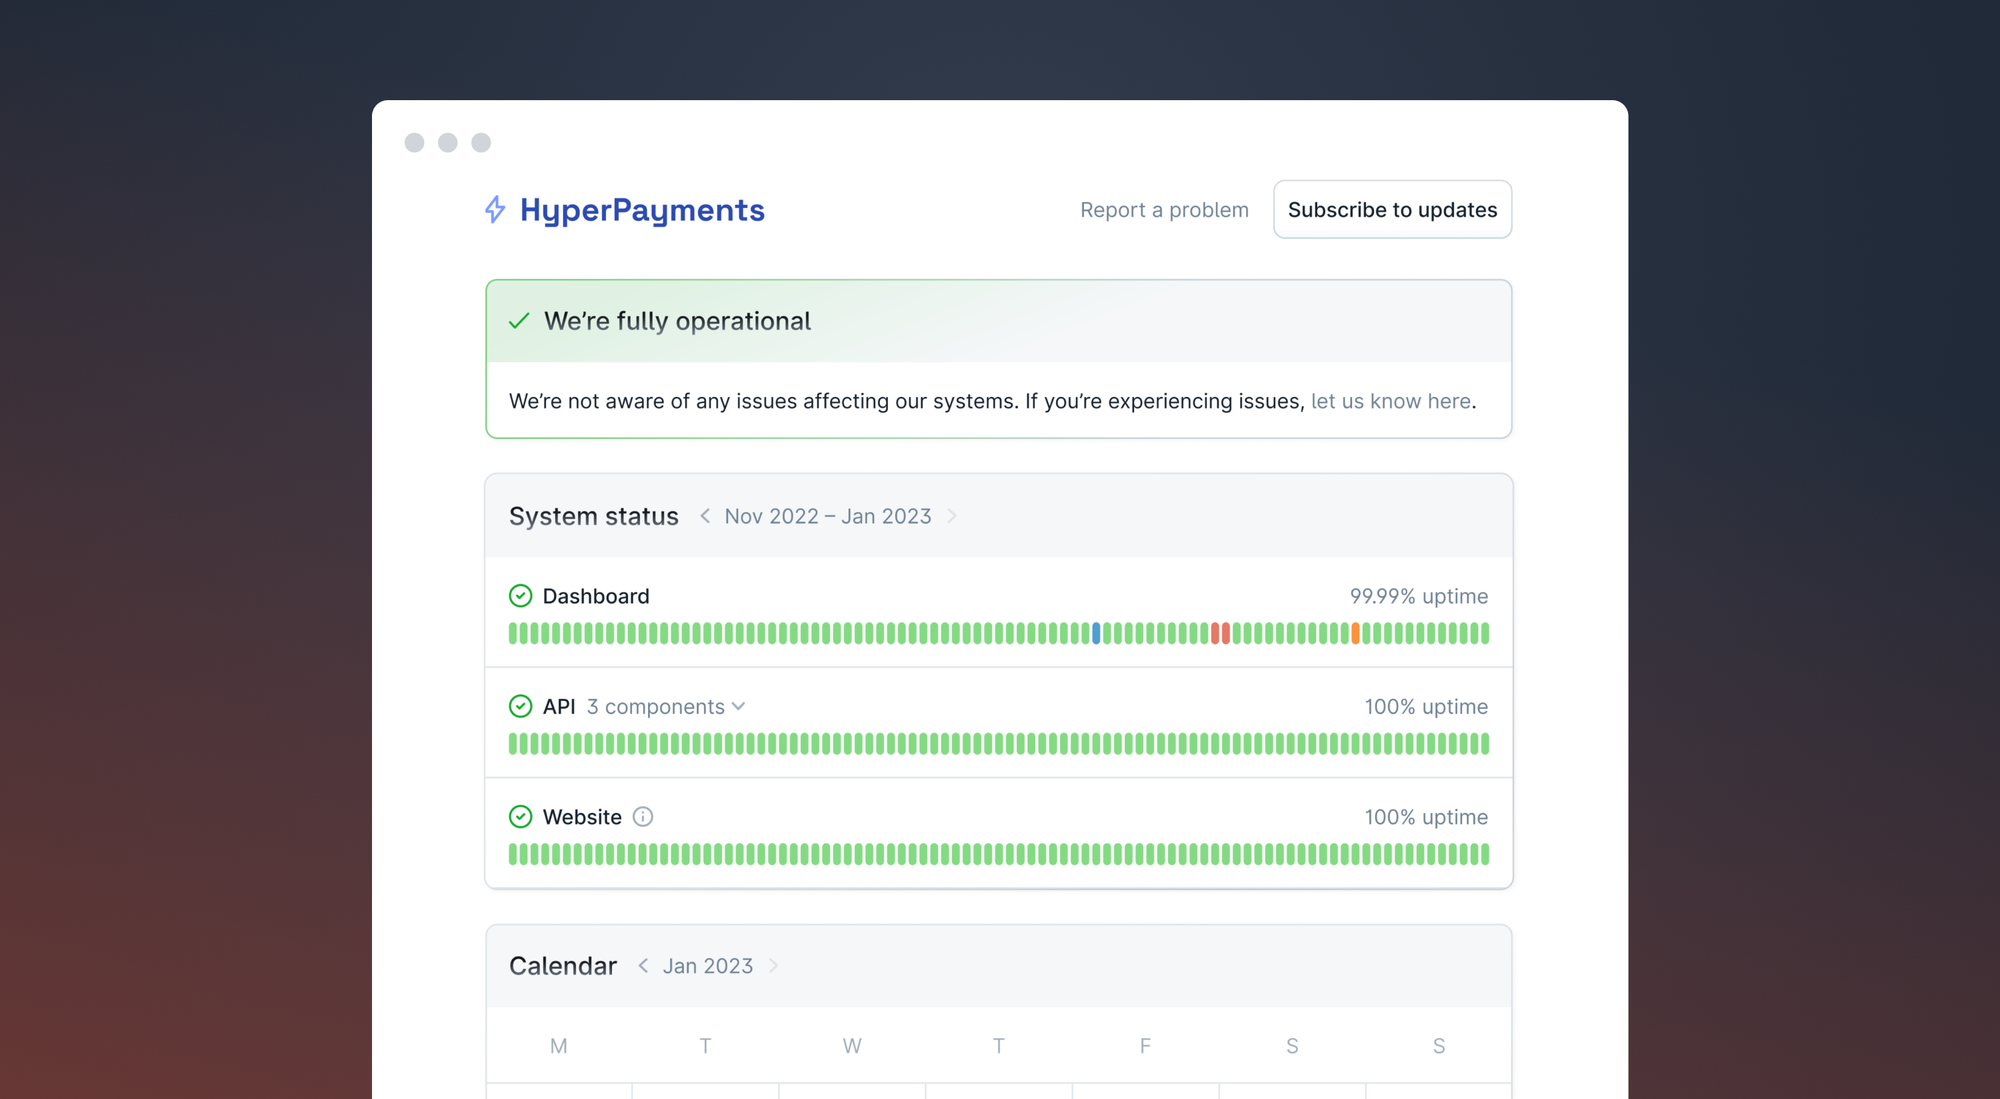Expand API 3 components dropdown
This screenshot has width=2000, height=1099.
pyautogui.click(x=667, y=707)
